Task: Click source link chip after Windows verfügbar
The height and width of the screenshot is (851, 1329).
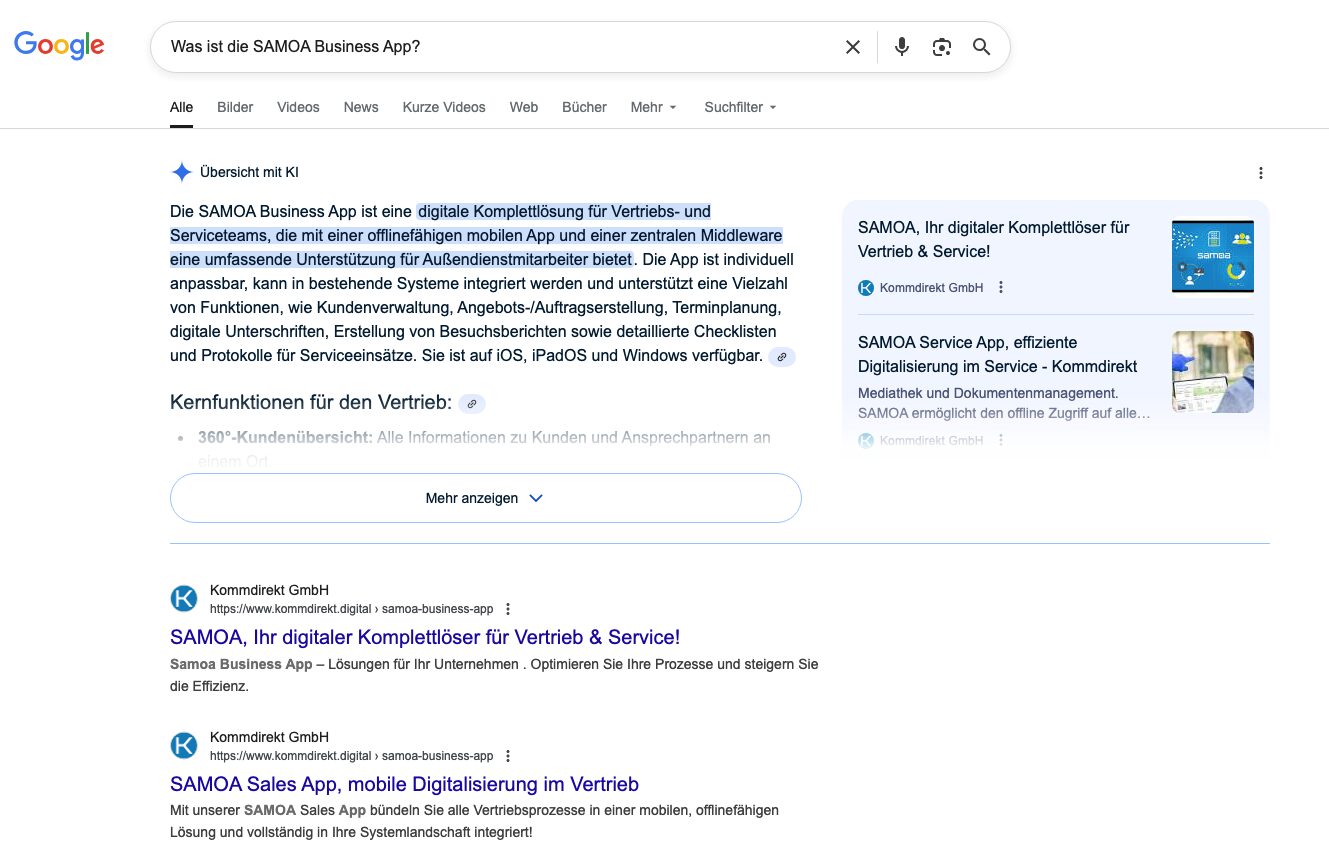Action: pos(782,357)
